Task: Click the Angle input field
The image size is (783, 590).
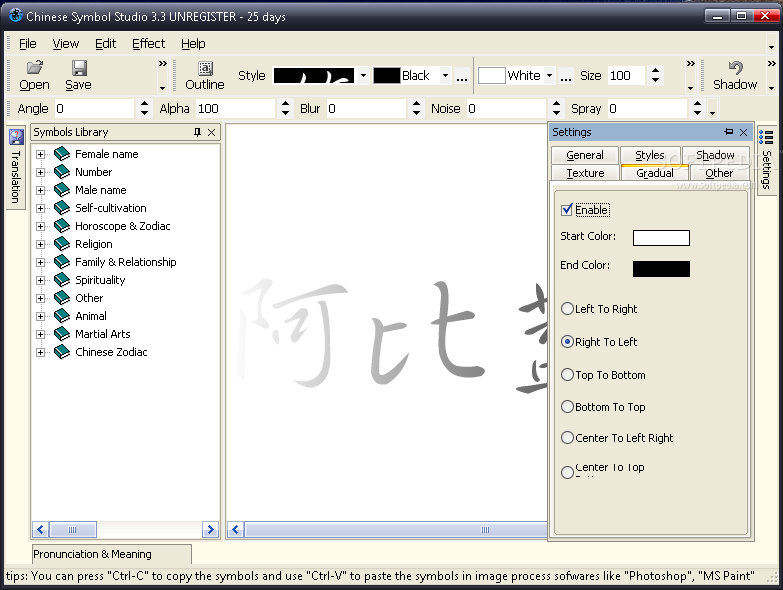Action: [94, 108]
